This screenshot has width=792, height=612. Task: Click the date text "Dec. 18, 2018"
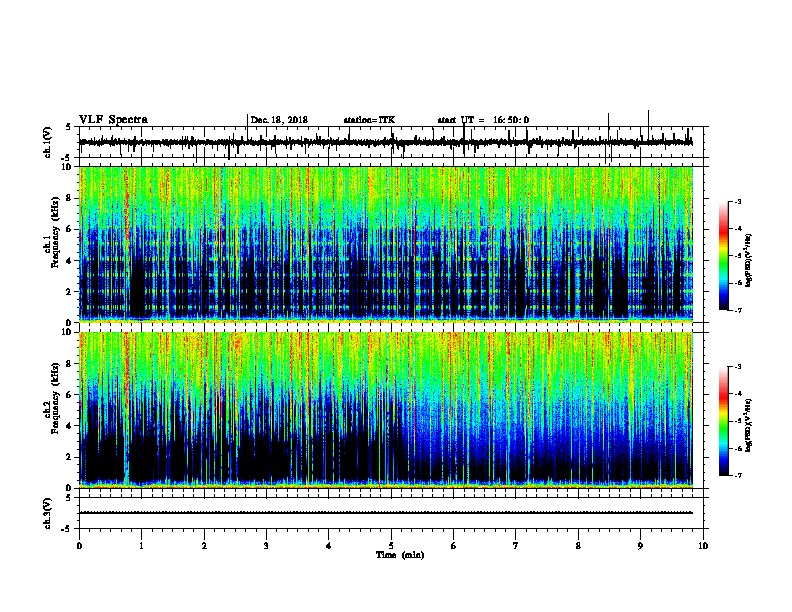click(279, 120)
